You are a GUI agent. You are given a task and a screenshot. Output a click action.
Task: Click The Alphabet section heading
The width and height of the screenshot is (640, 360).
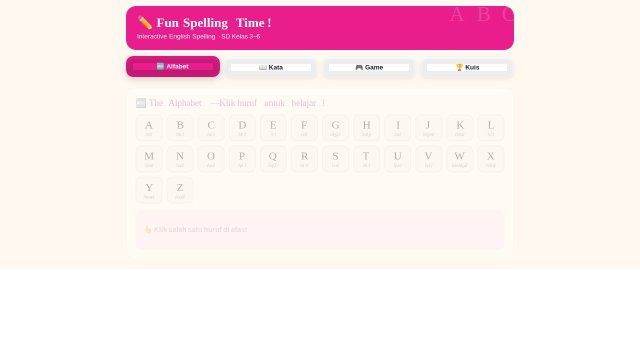tap(231, 103)
